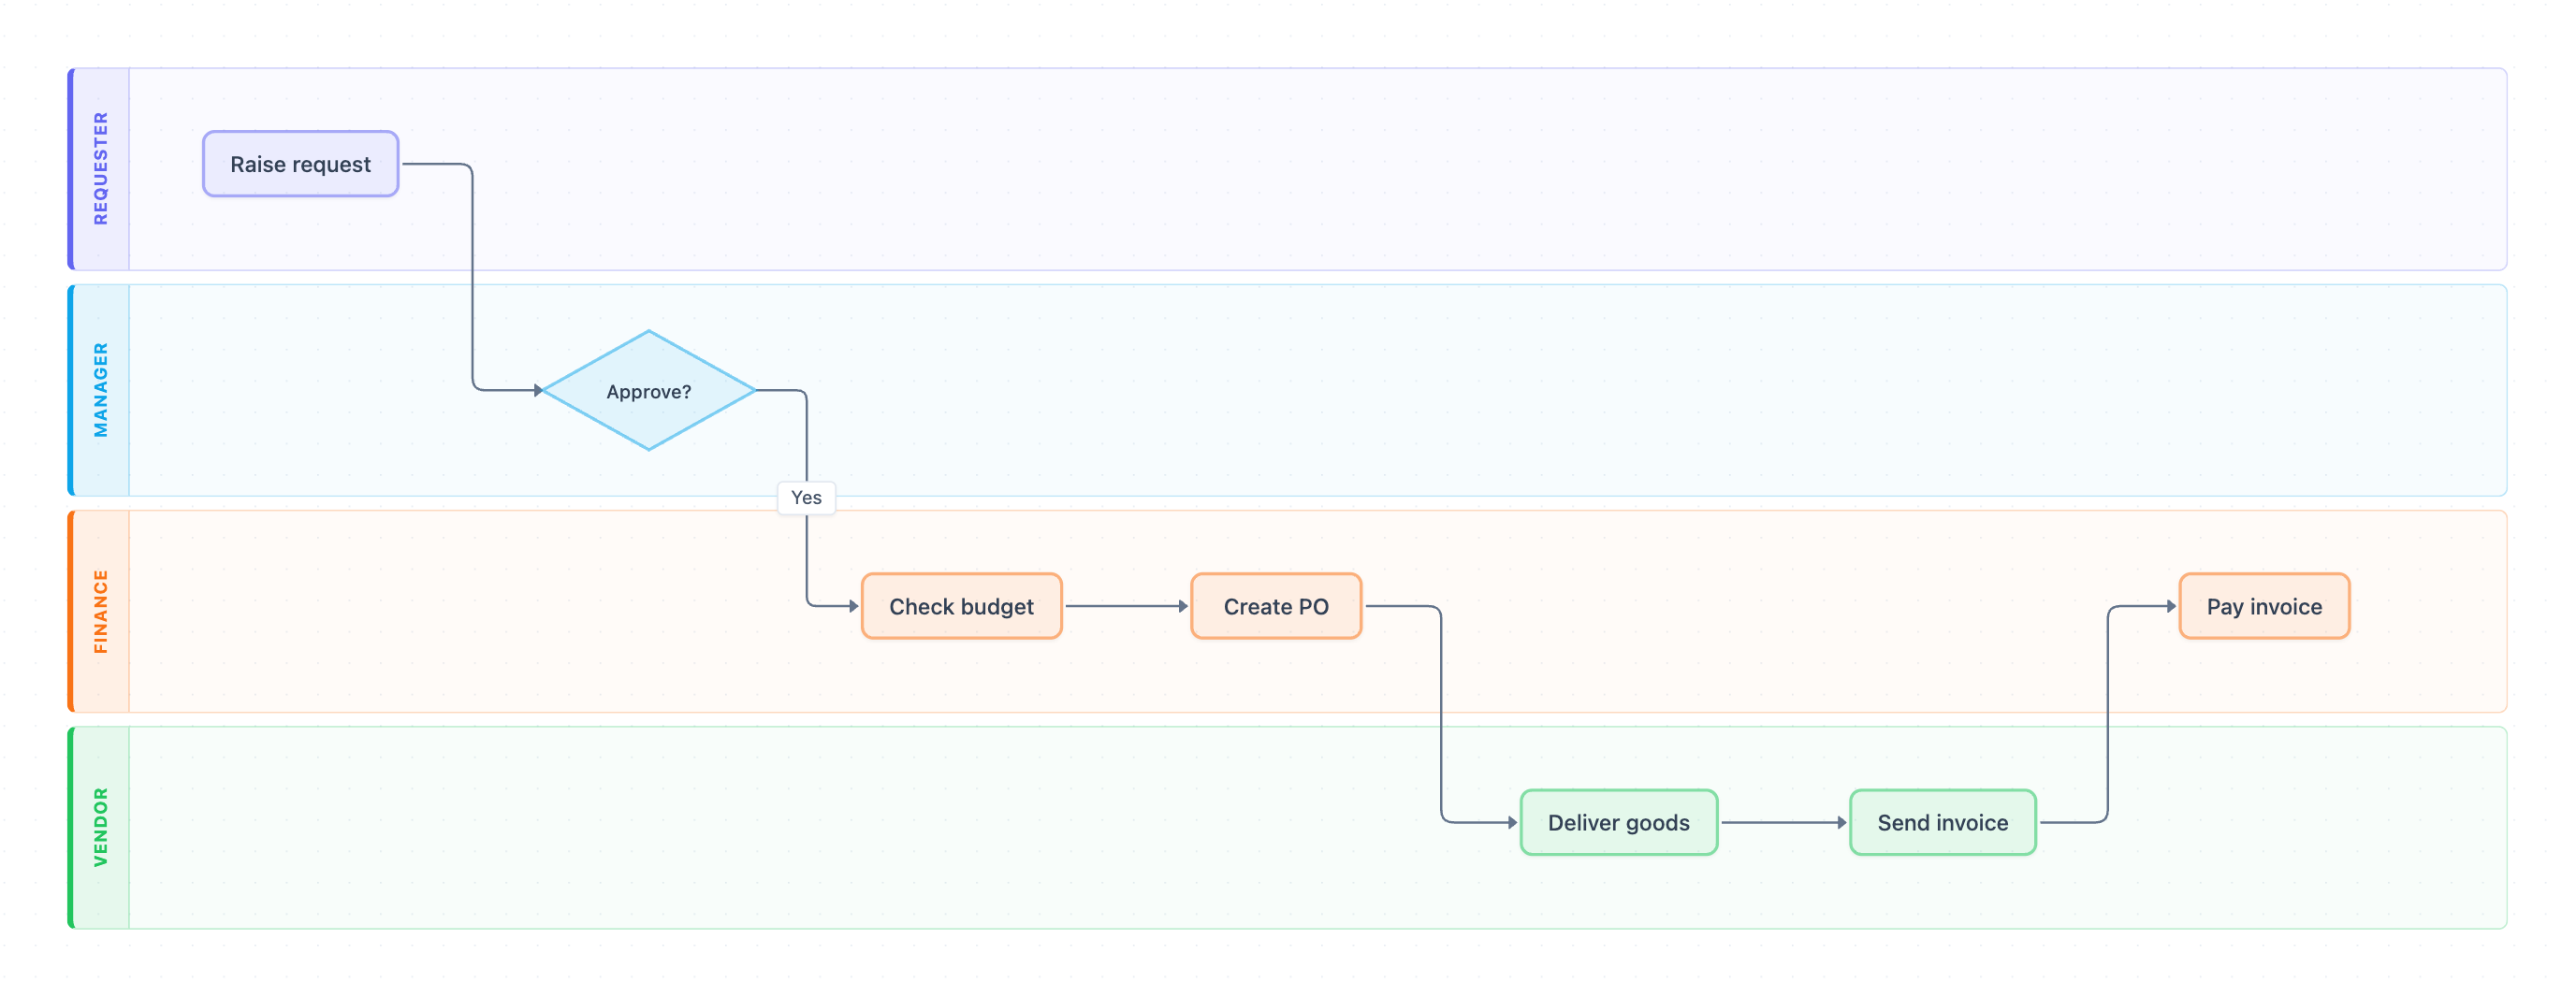Click the FINANCE swimlane header

coord(100,611)
